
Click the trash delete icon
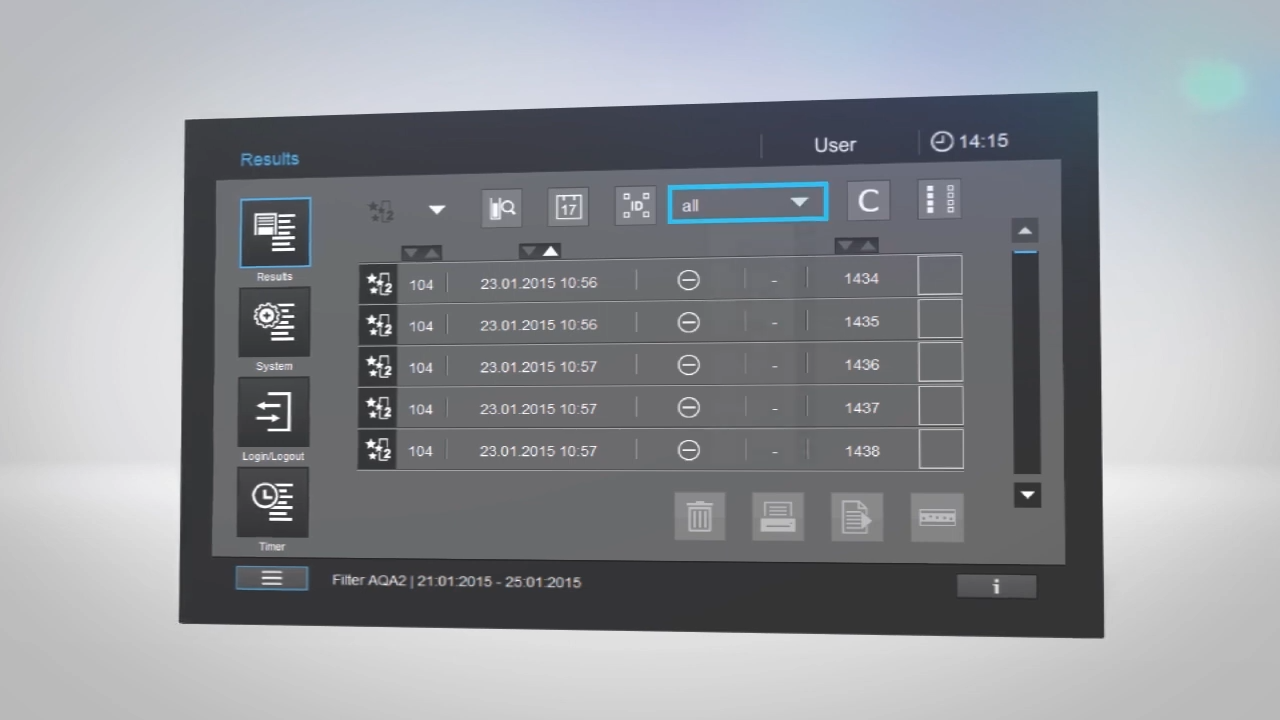coord(699,516)
